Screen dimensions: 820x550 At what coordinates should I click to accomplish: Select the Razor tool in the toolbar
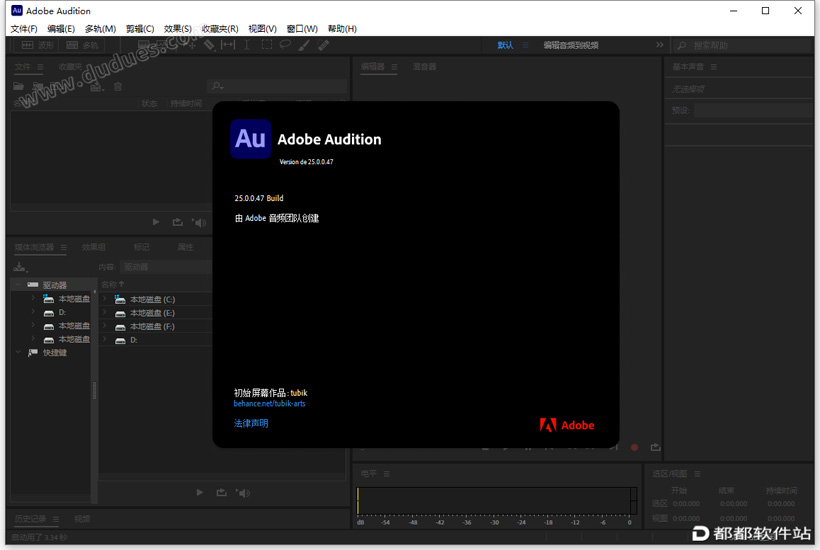pyautogui.click(x=209, y=45)
